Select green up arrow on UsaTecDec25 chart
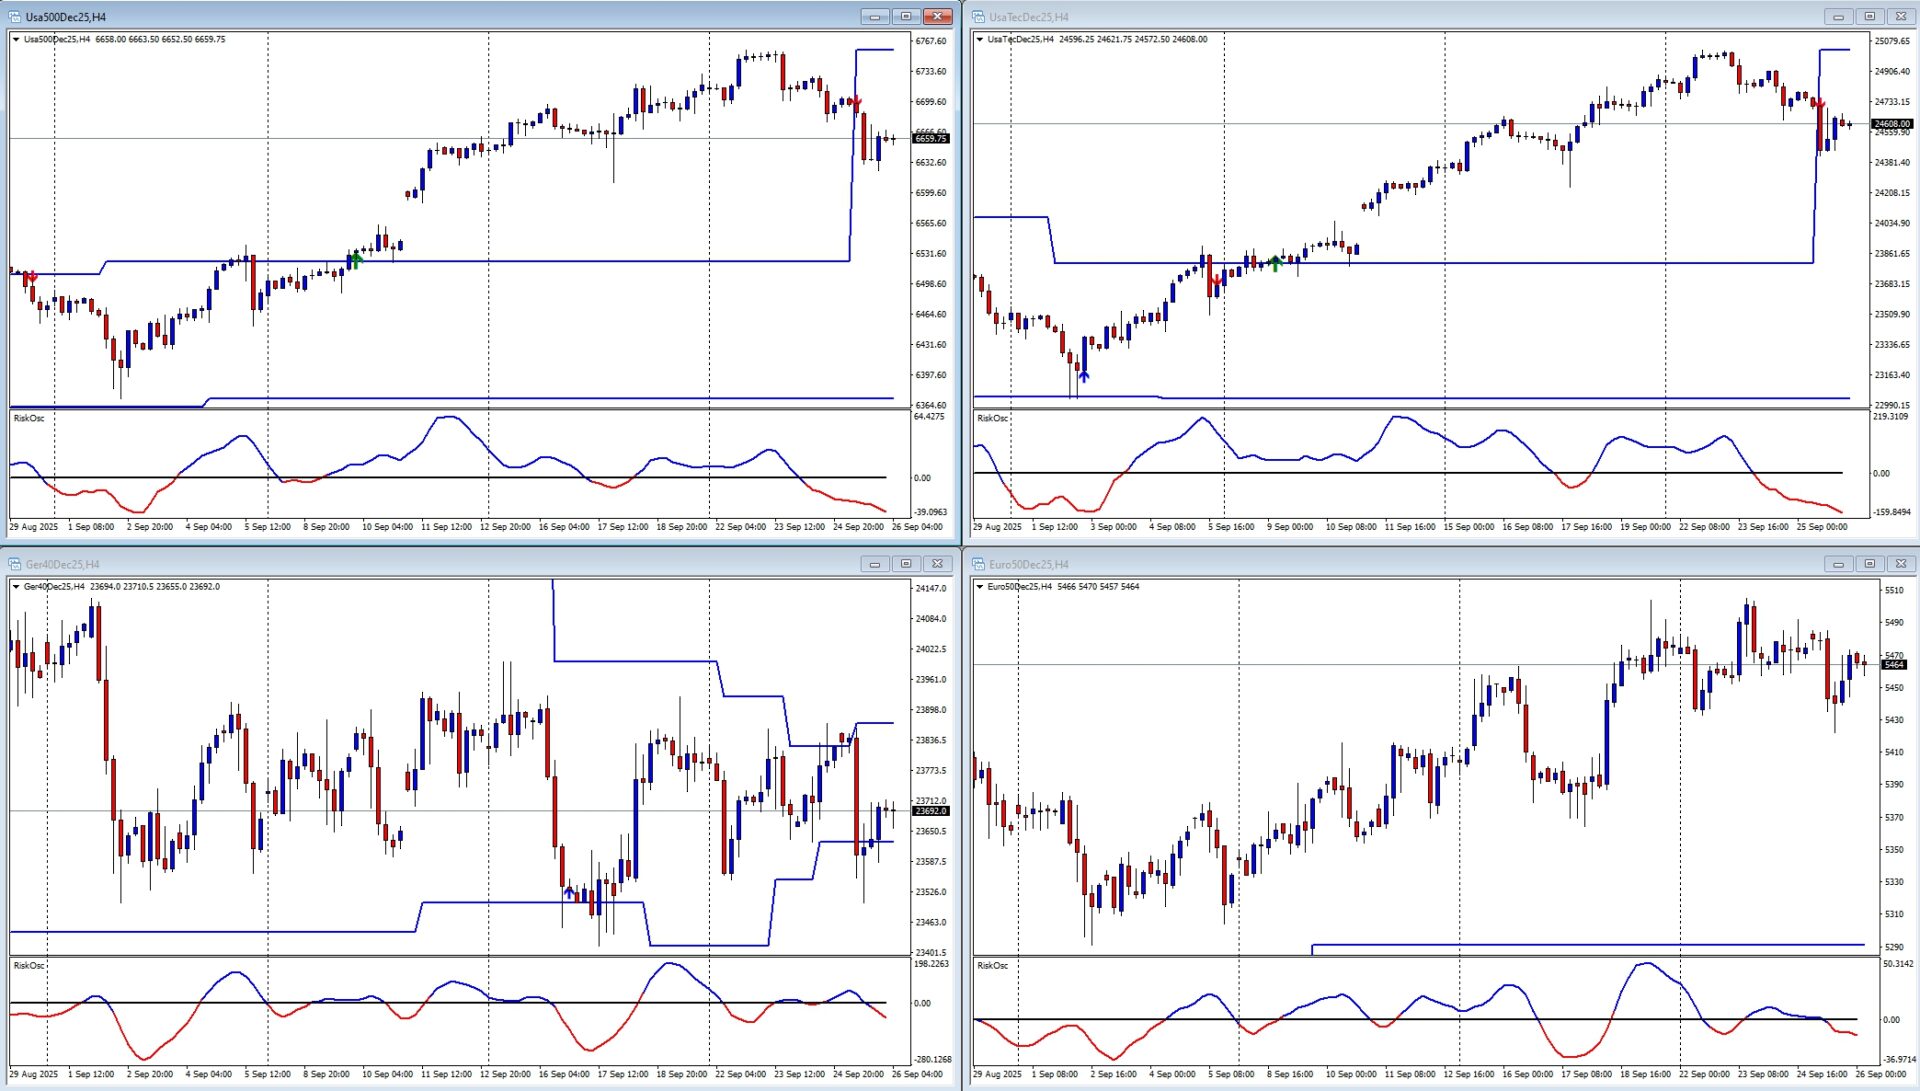The height and width of the screenshot is (1091, 1920). (1275, 263)
